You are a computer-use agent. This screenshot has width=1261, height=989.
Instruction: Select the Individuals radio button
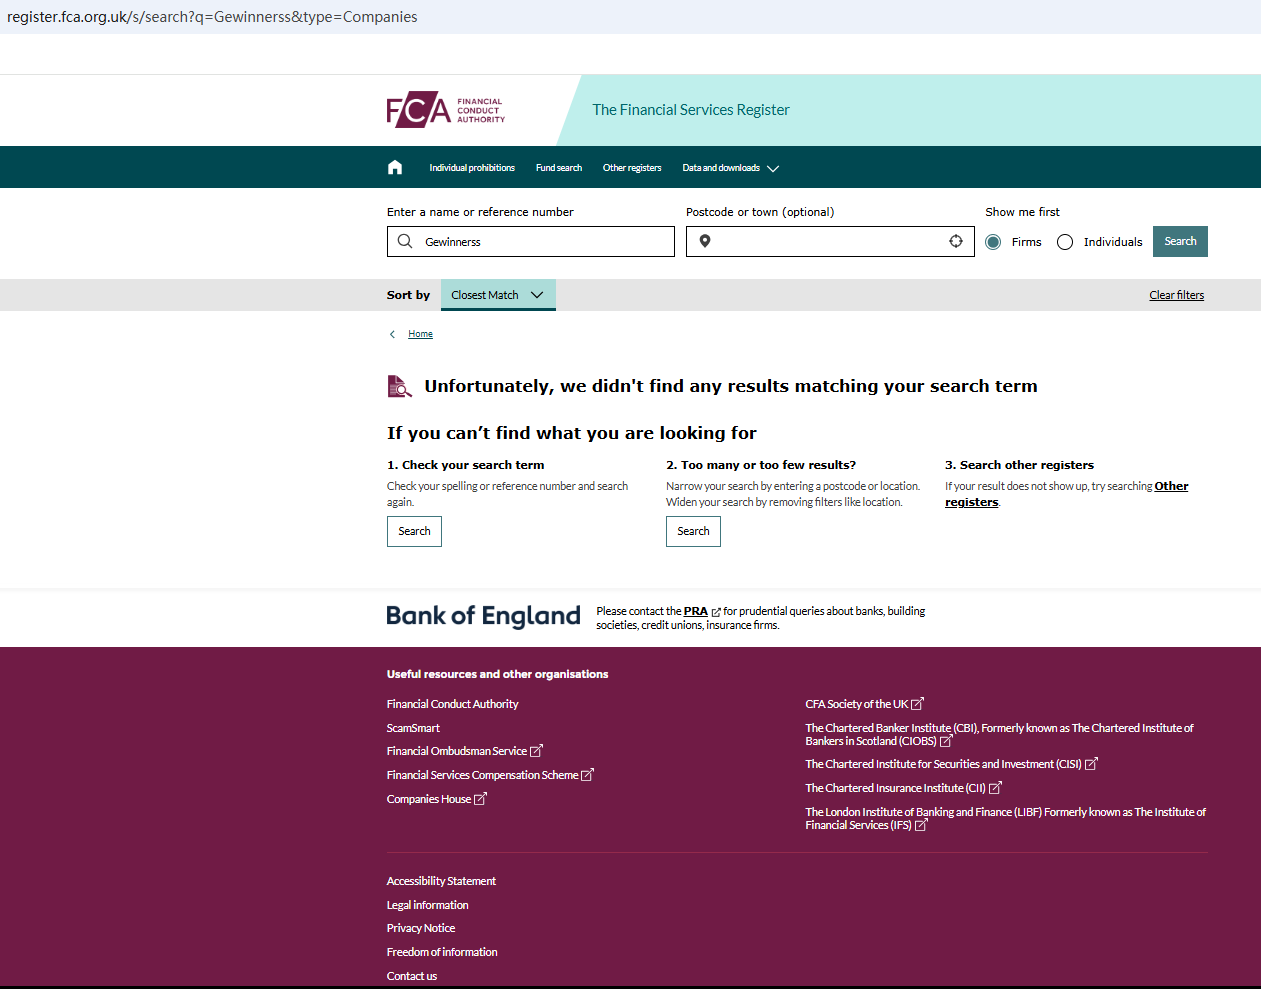point(1065,242)
